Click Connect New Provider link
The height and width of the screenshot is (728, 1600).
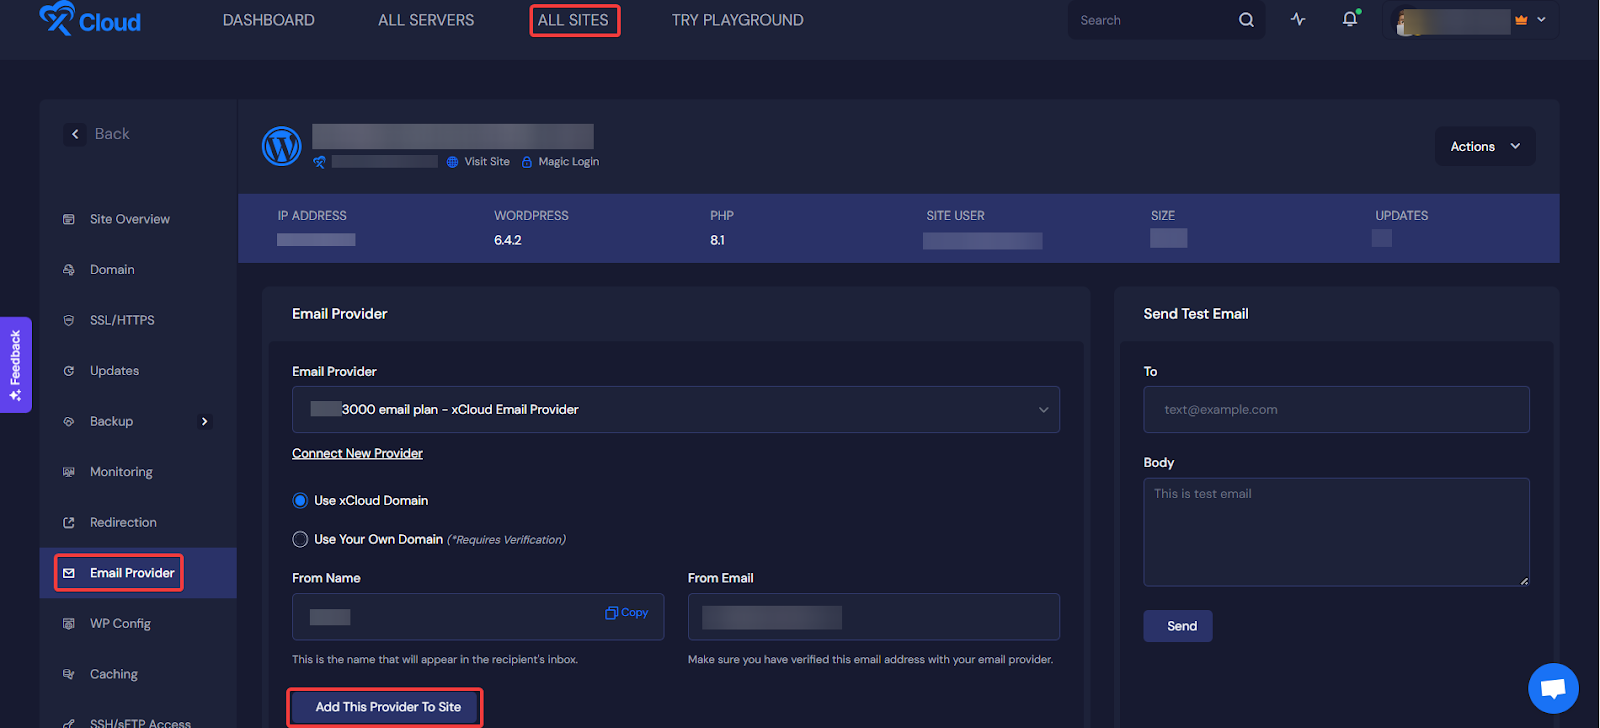tap(357, 454)
